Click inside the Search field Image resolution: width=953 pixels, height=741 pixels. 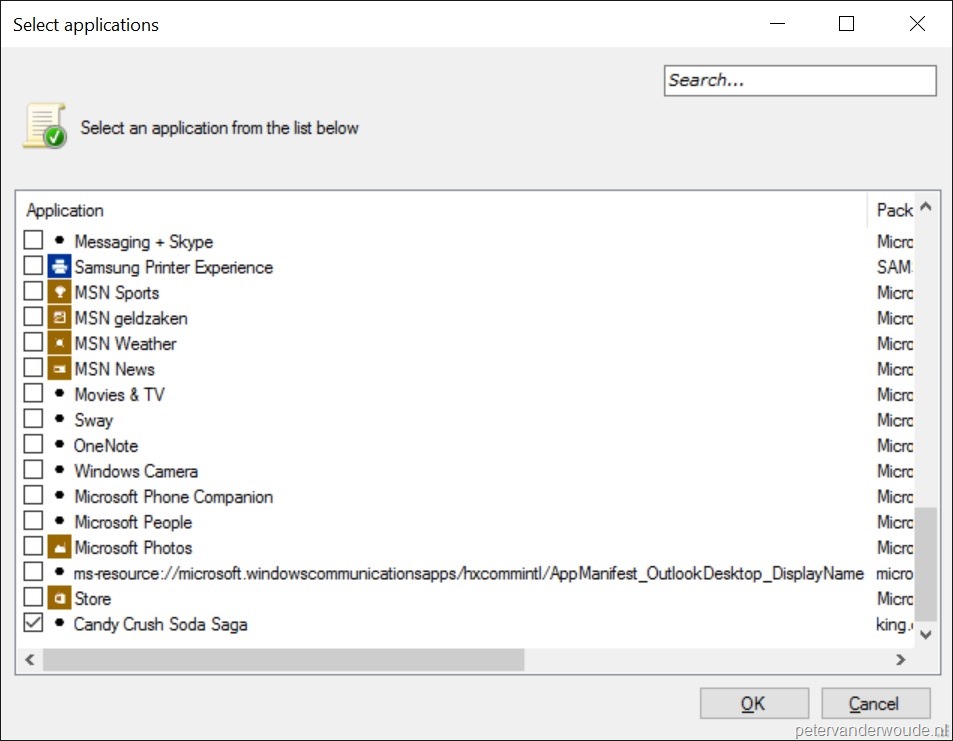tap(798, 80)
